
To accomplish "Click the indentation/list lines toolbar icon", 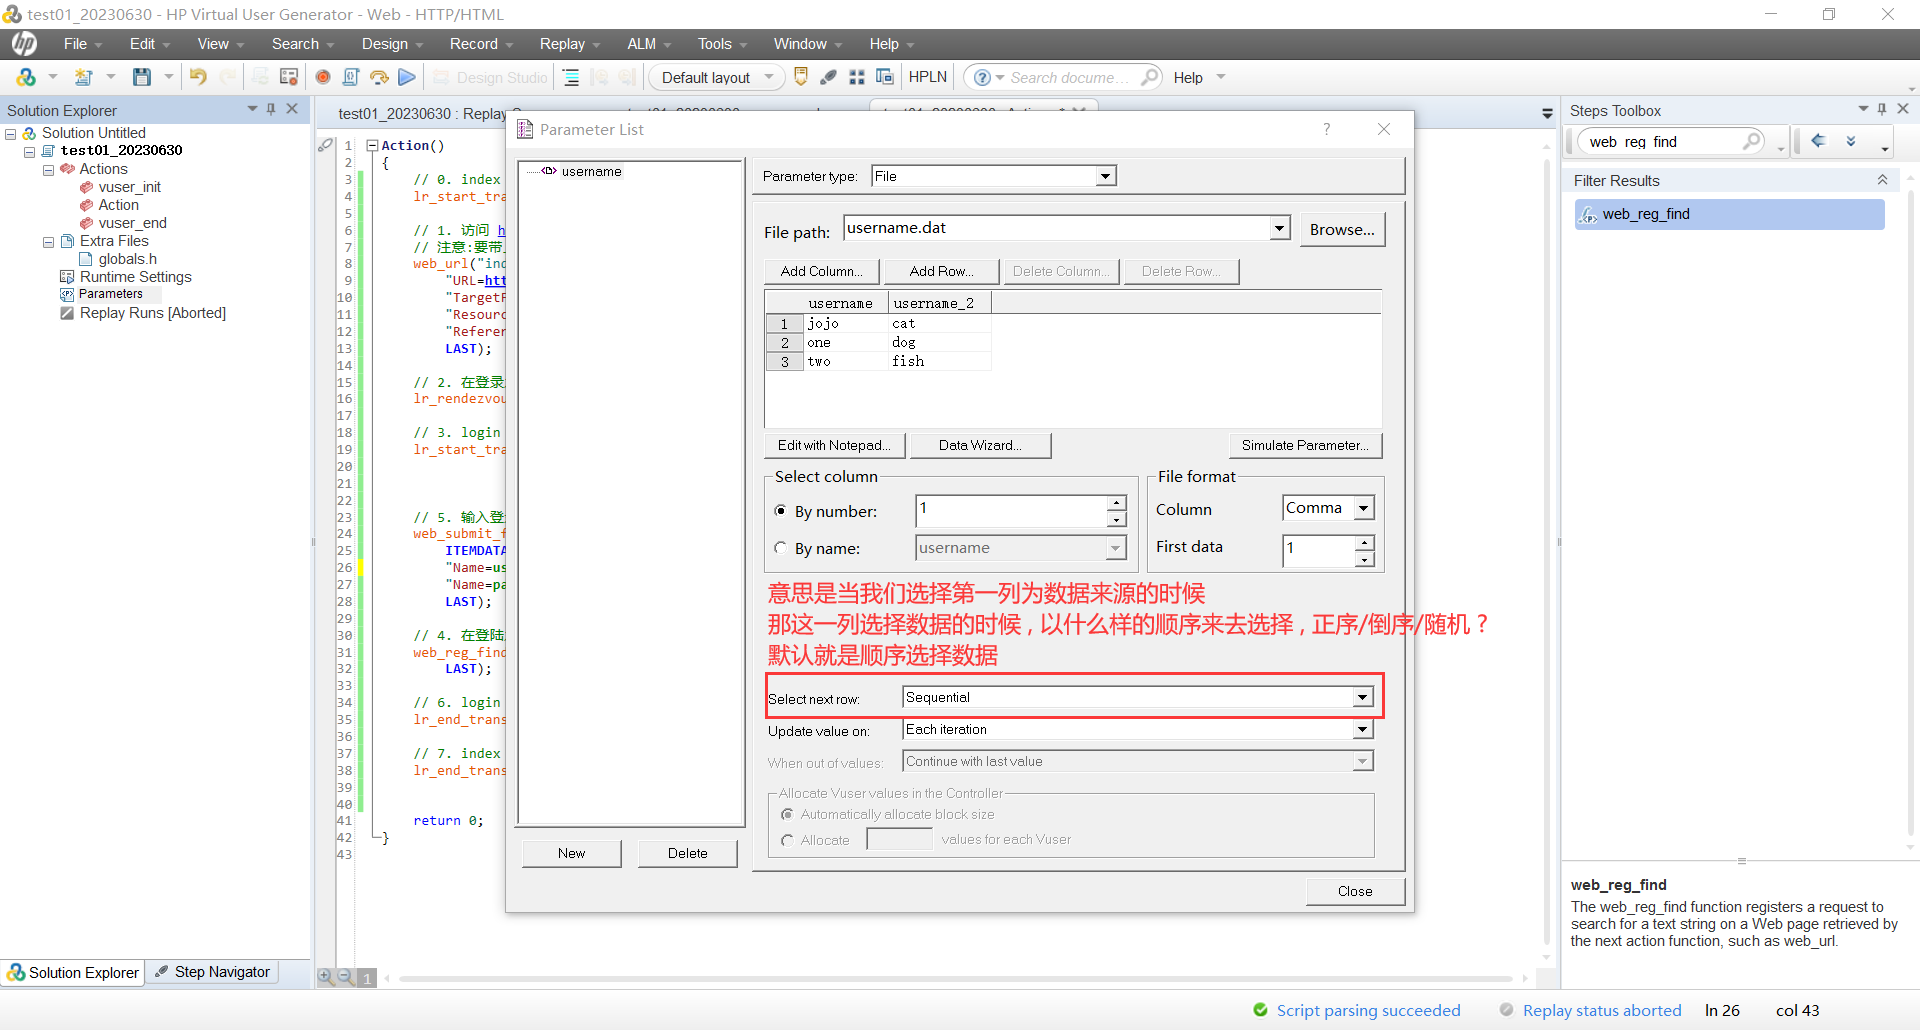I will click(x=571, y=77).
